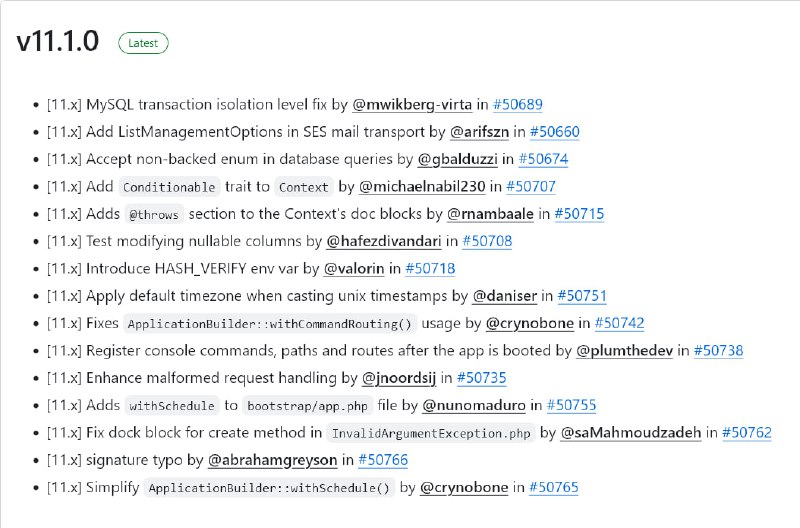Open pull request #50660 link
The image size is (800, 528).
555,132
